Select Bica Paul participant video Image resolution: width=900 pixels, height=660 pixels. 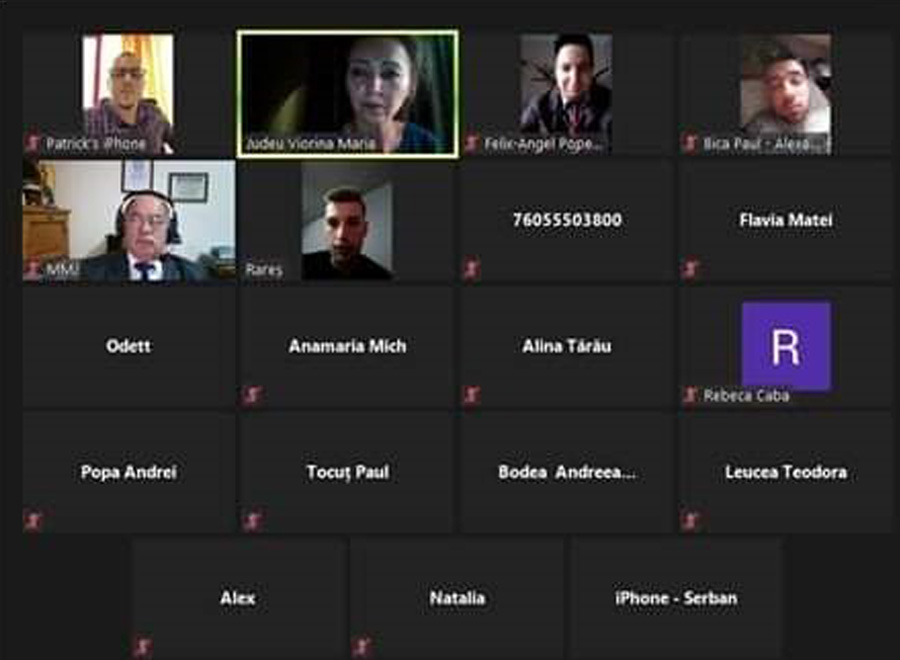pos(786,94)
